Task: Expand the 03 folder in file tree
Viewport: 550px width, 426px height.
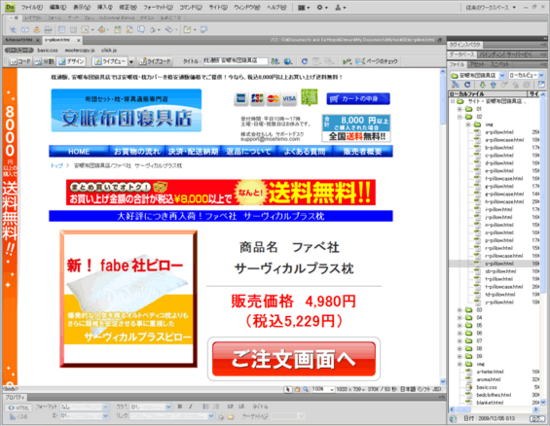Action: pos(460,310)
